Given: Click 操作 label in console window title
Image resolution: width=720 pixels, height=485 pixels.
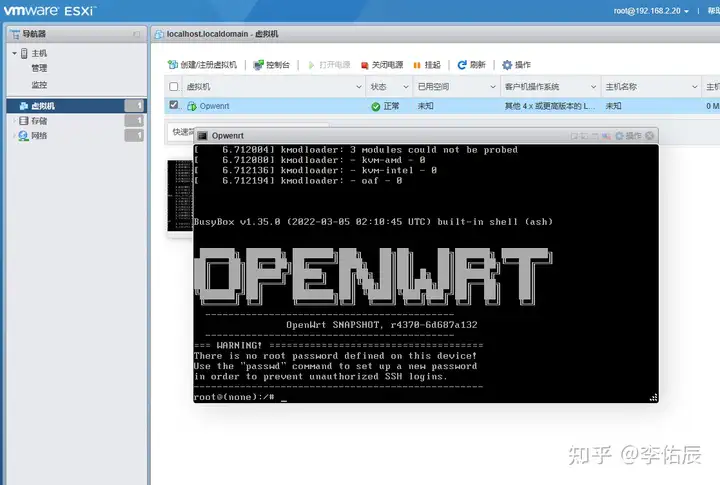Looking at the screenshot, I should pyautogui.click(x=633, y=135).
